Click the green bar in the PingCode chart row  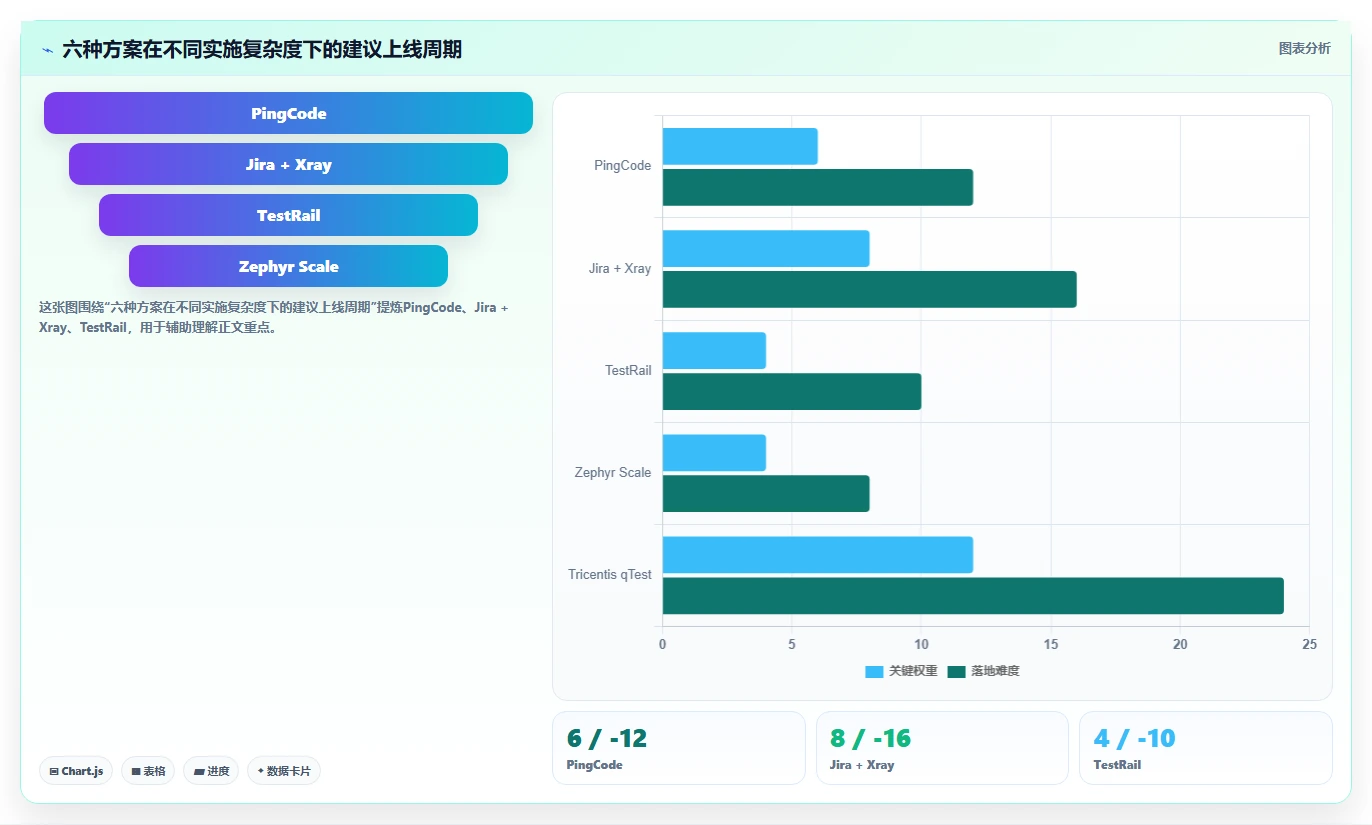(818, 187)
